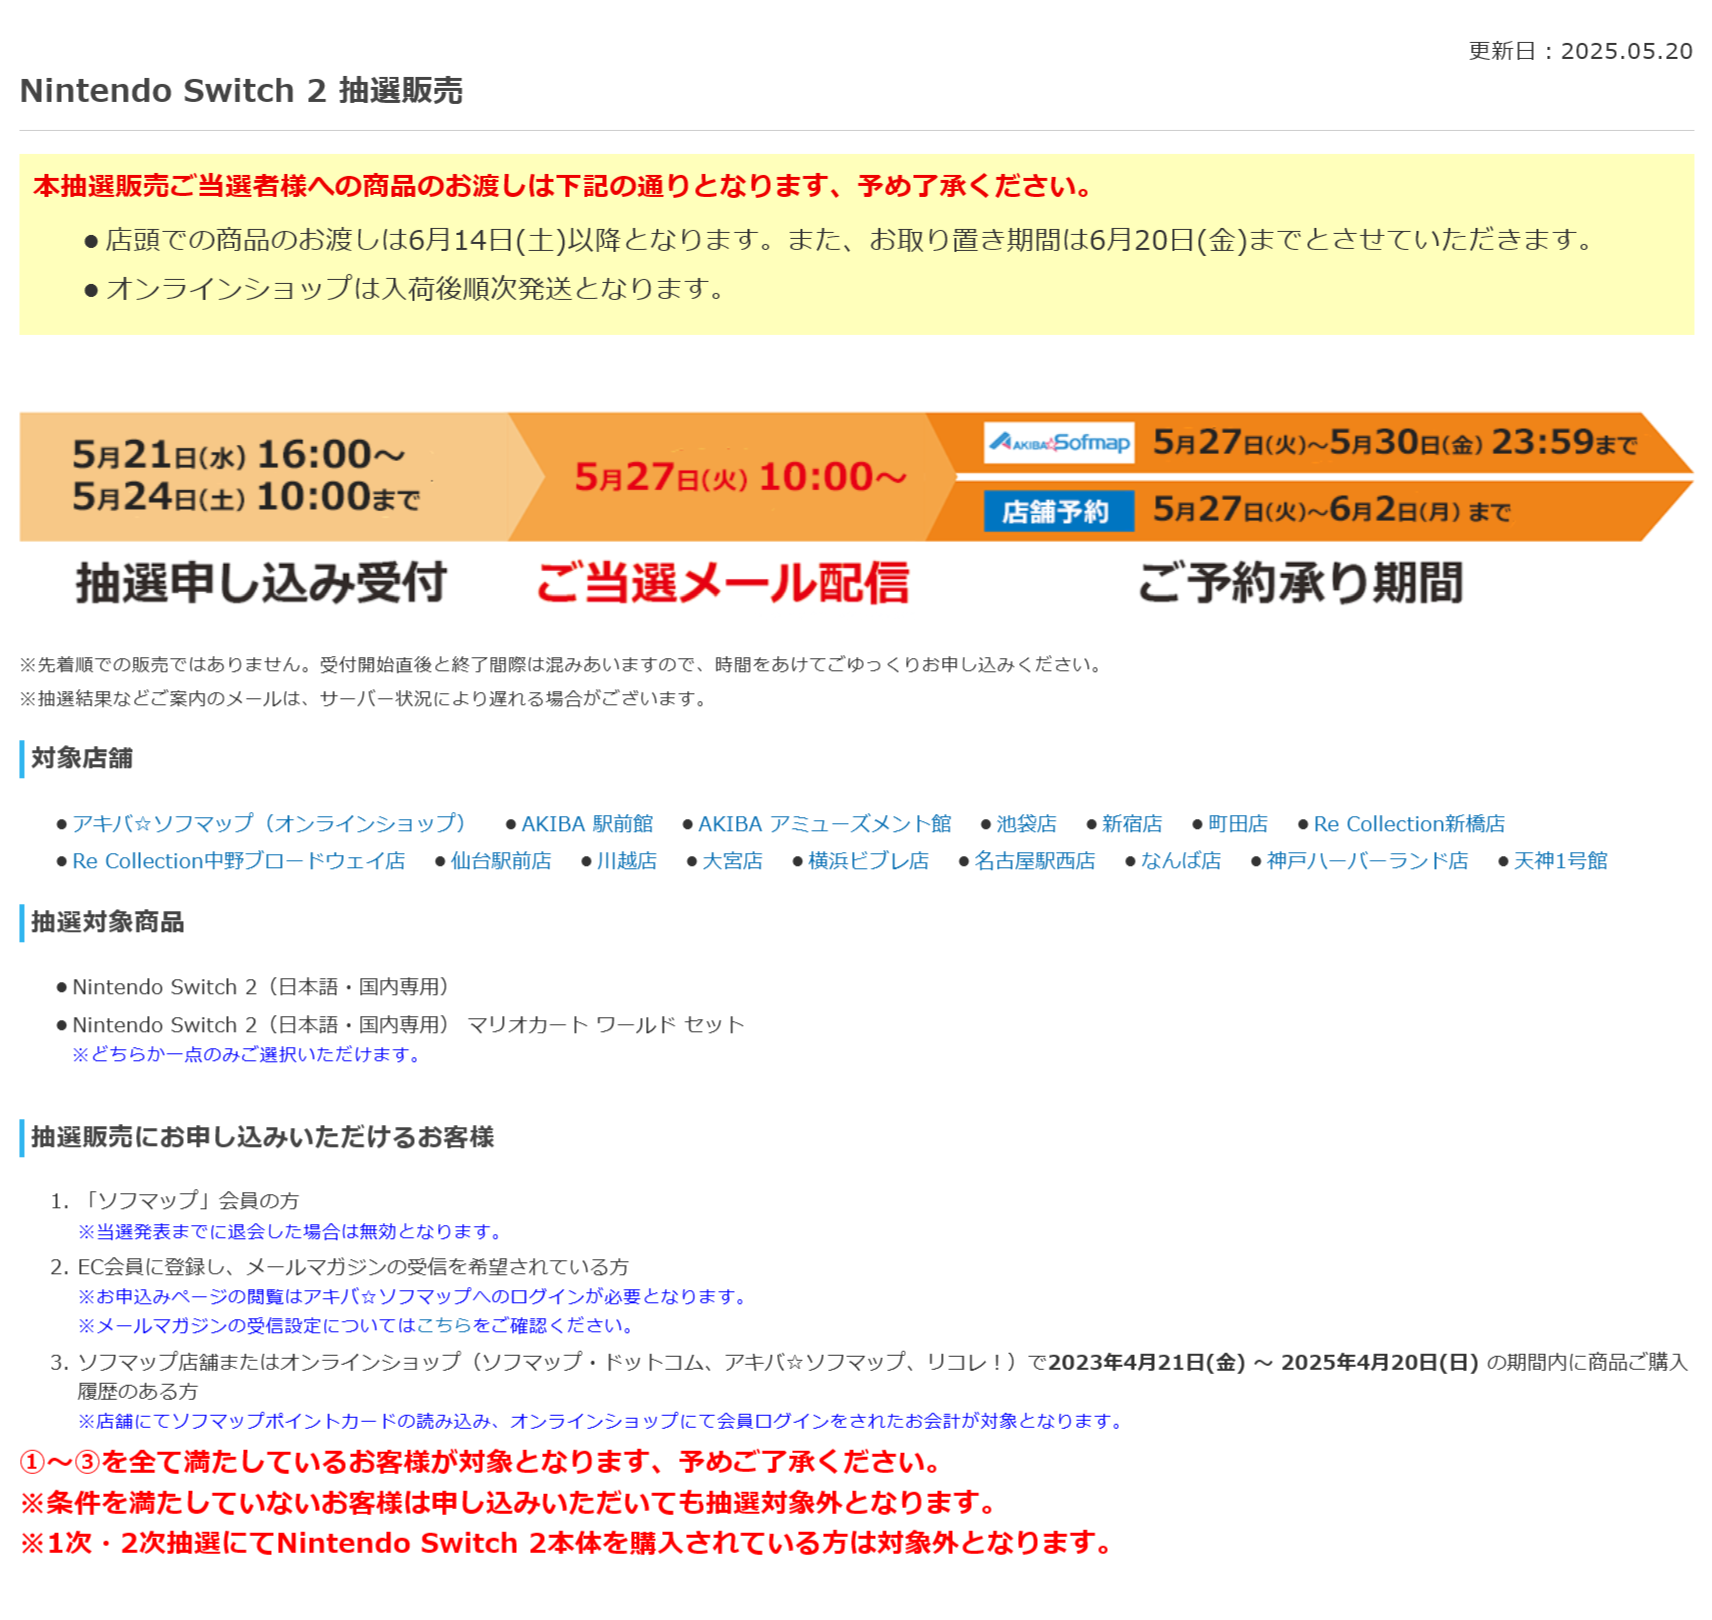Open the アキバ☆ソフマップ(オンラインショップ) link
The height and width of the screenshot is (1620, 1712).
(x=269, y=823)
